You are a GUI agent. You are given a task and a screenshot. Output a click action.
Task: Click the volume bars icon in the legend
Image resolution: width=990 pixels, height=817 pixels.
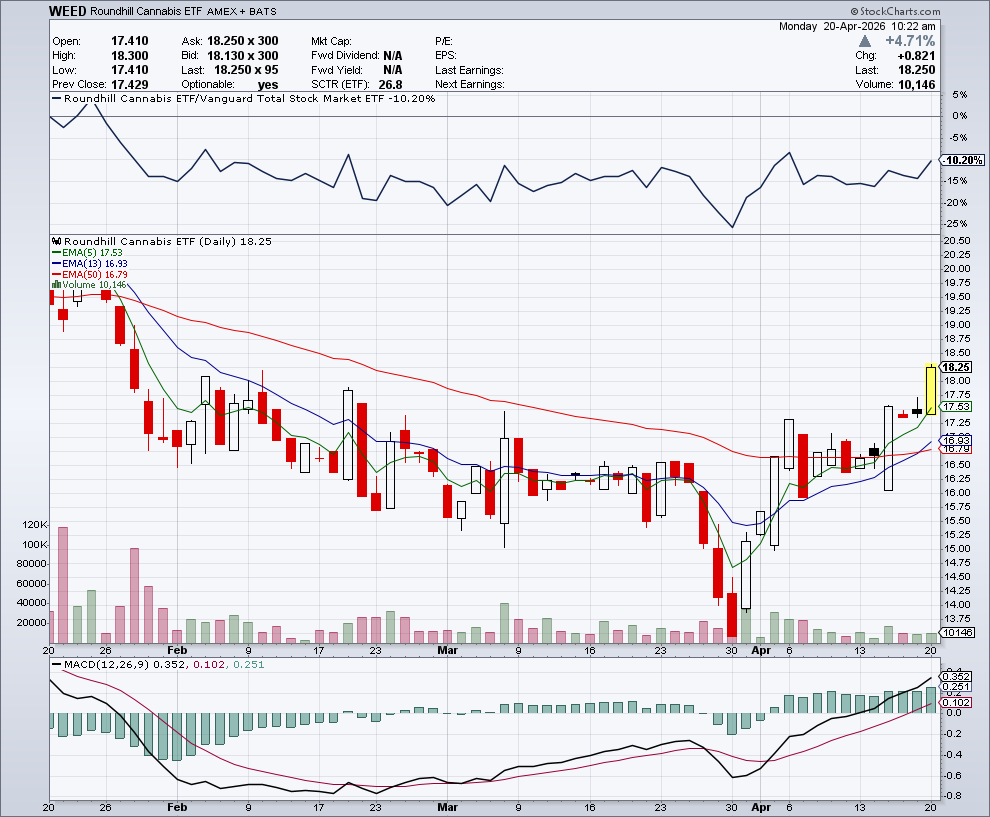pos(56,285)
